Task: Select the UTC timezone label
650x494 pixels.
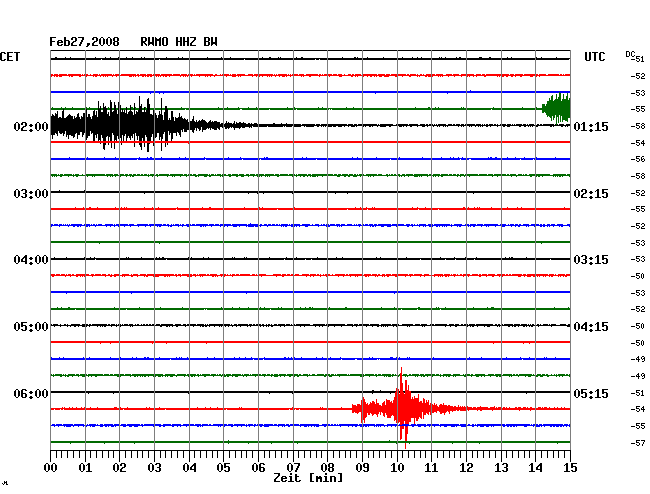Action: coord(594,57)
